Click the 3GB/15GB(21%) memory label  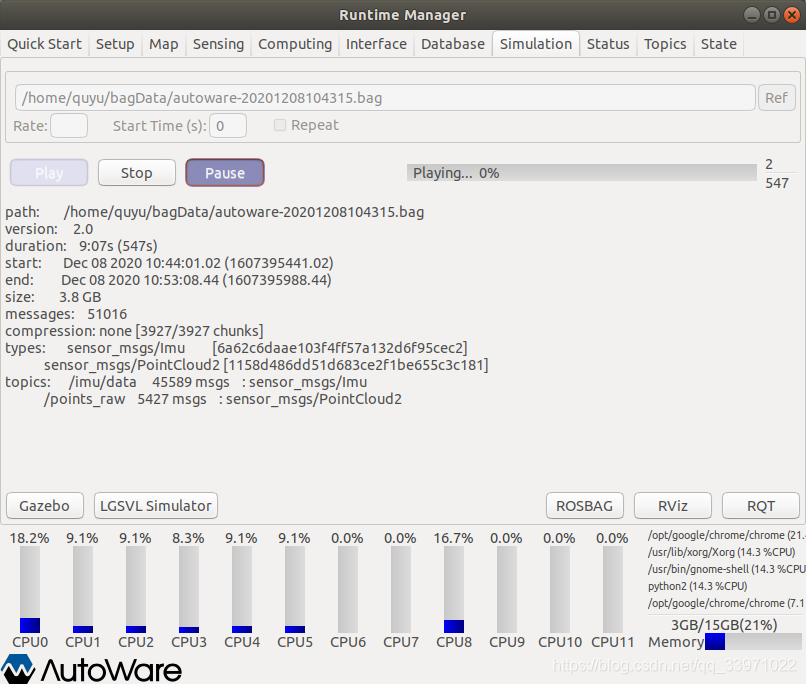coord(724,625)
